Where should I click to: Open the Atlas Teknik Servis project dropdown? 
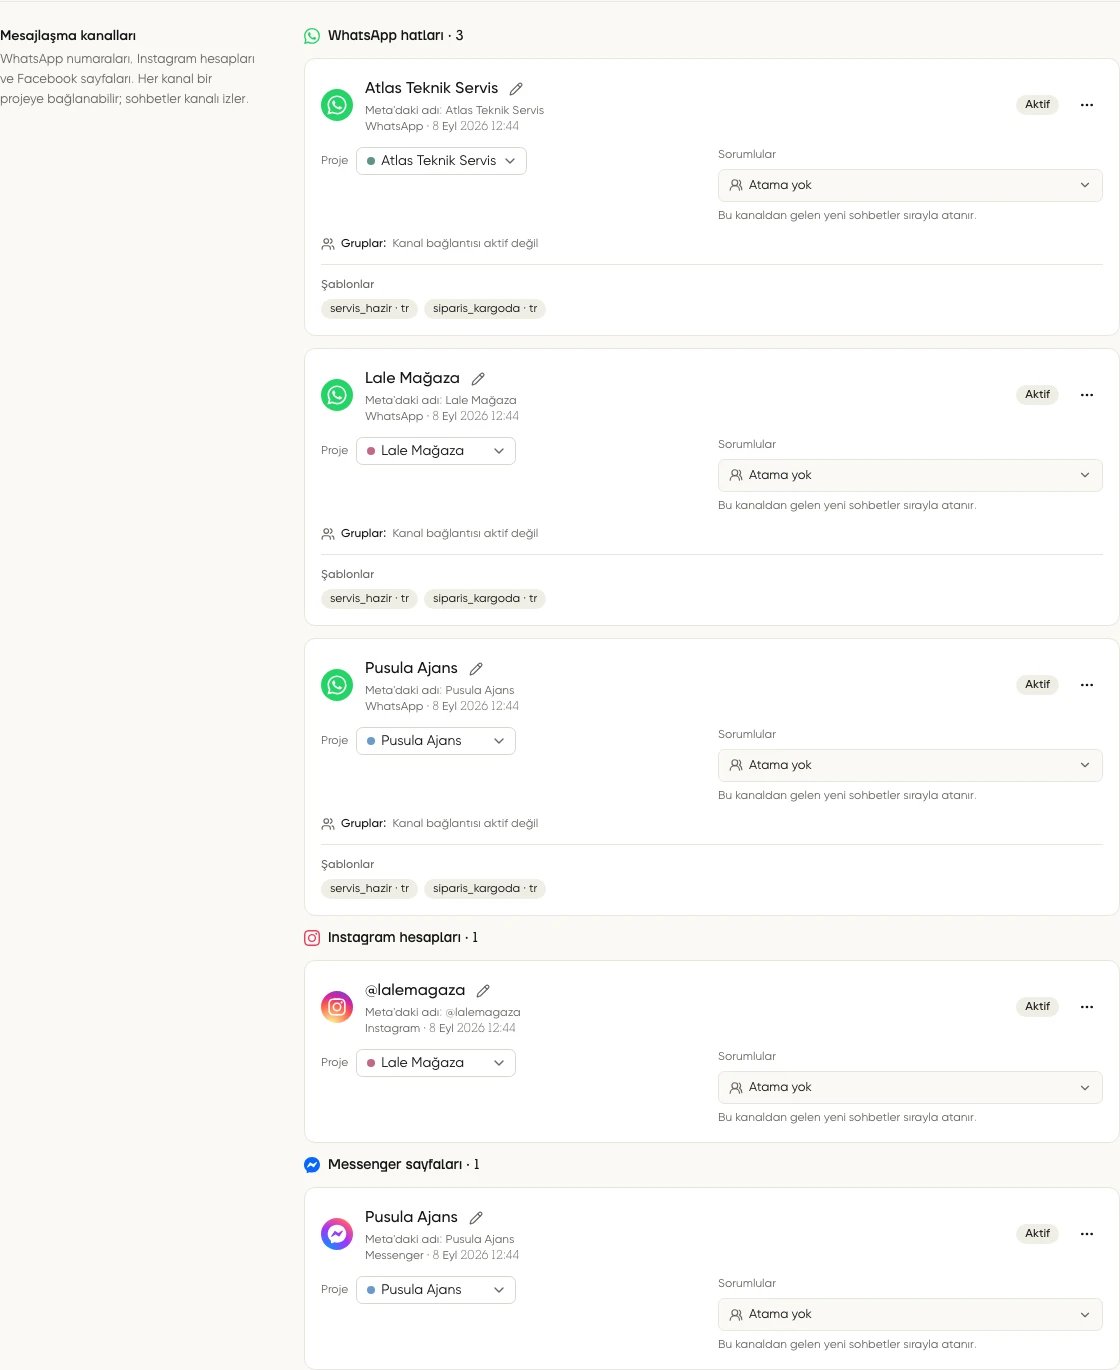coord(441,161)
